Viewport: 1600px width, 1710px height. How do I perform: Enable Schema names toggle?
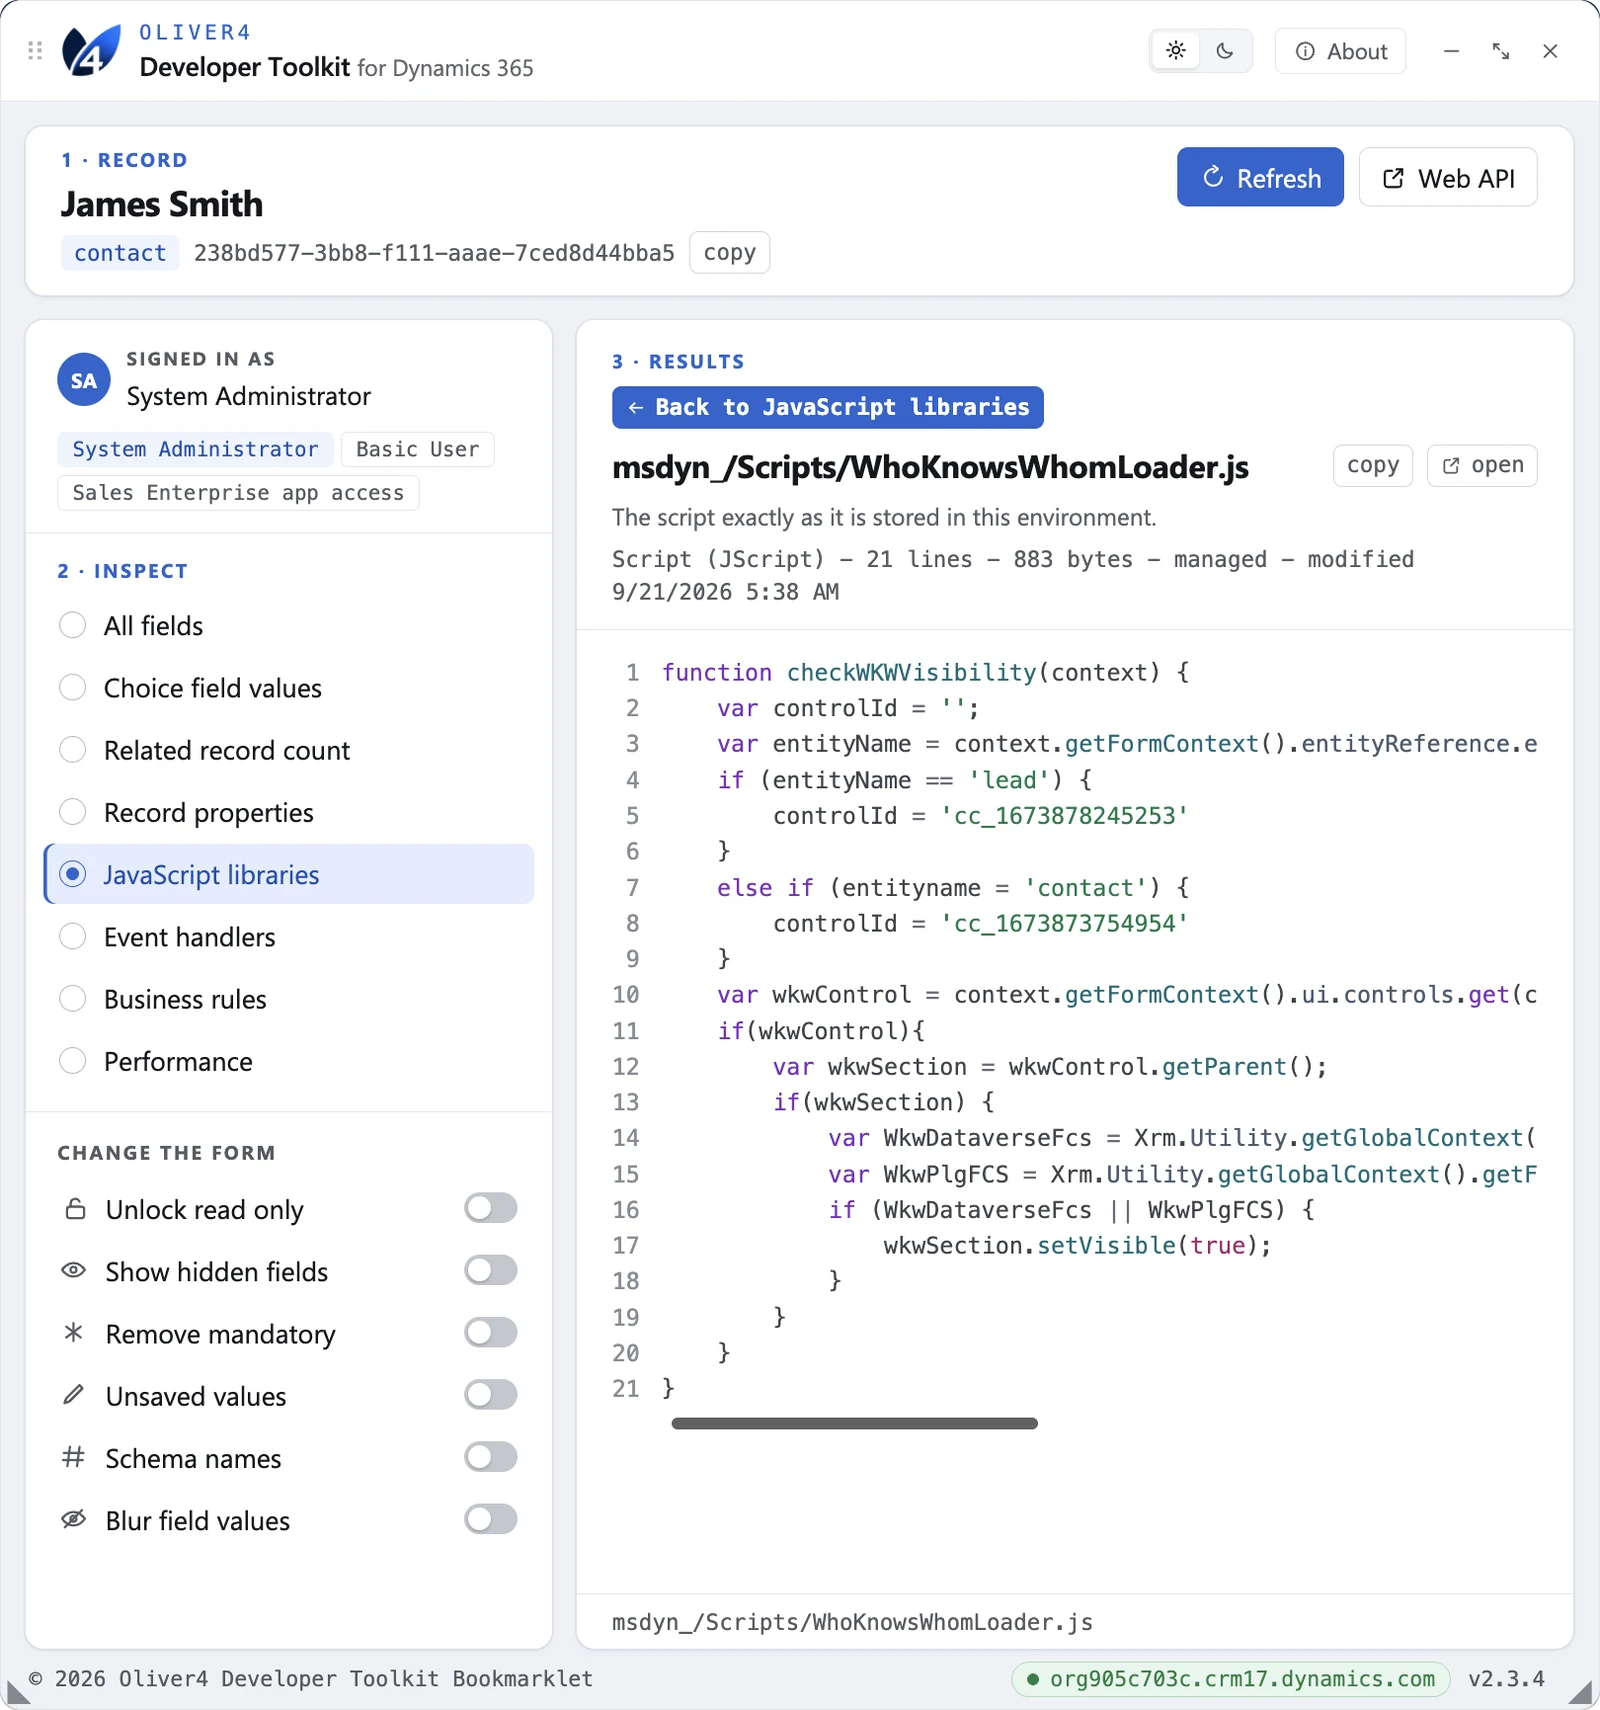(x=490, y=1456)
